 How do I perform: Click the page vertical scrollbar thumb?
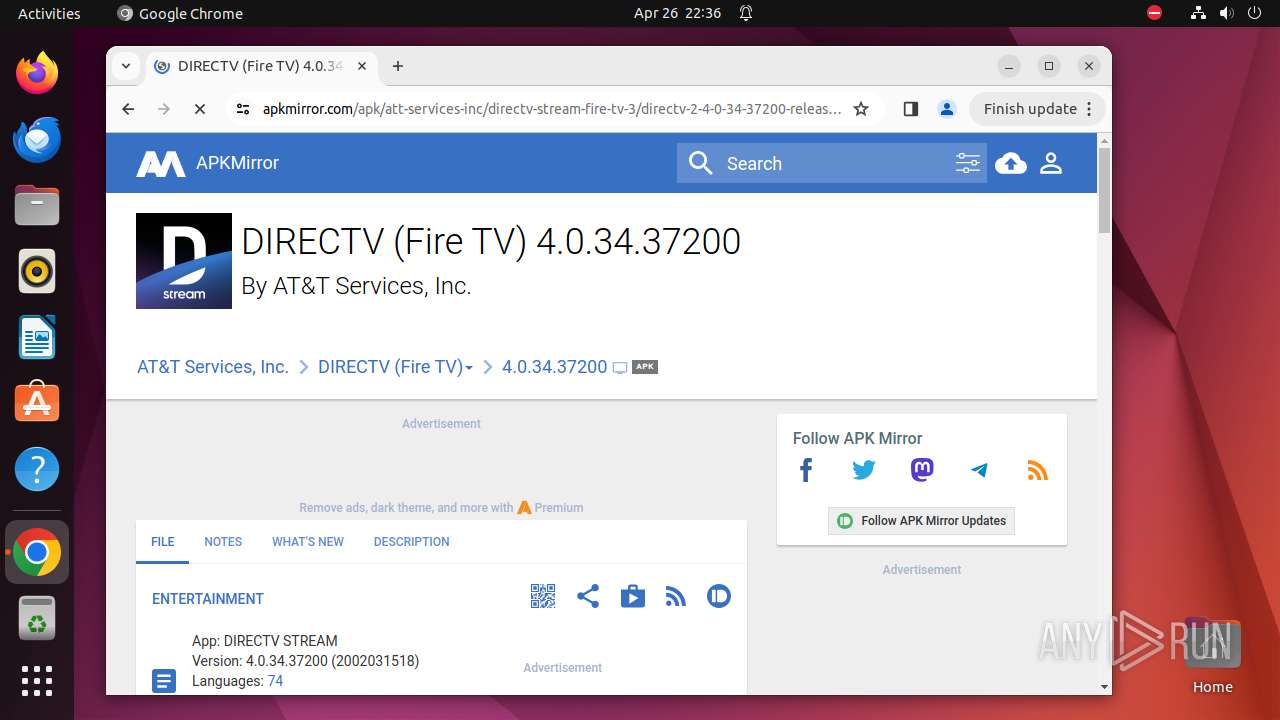tap(1104, 190)
